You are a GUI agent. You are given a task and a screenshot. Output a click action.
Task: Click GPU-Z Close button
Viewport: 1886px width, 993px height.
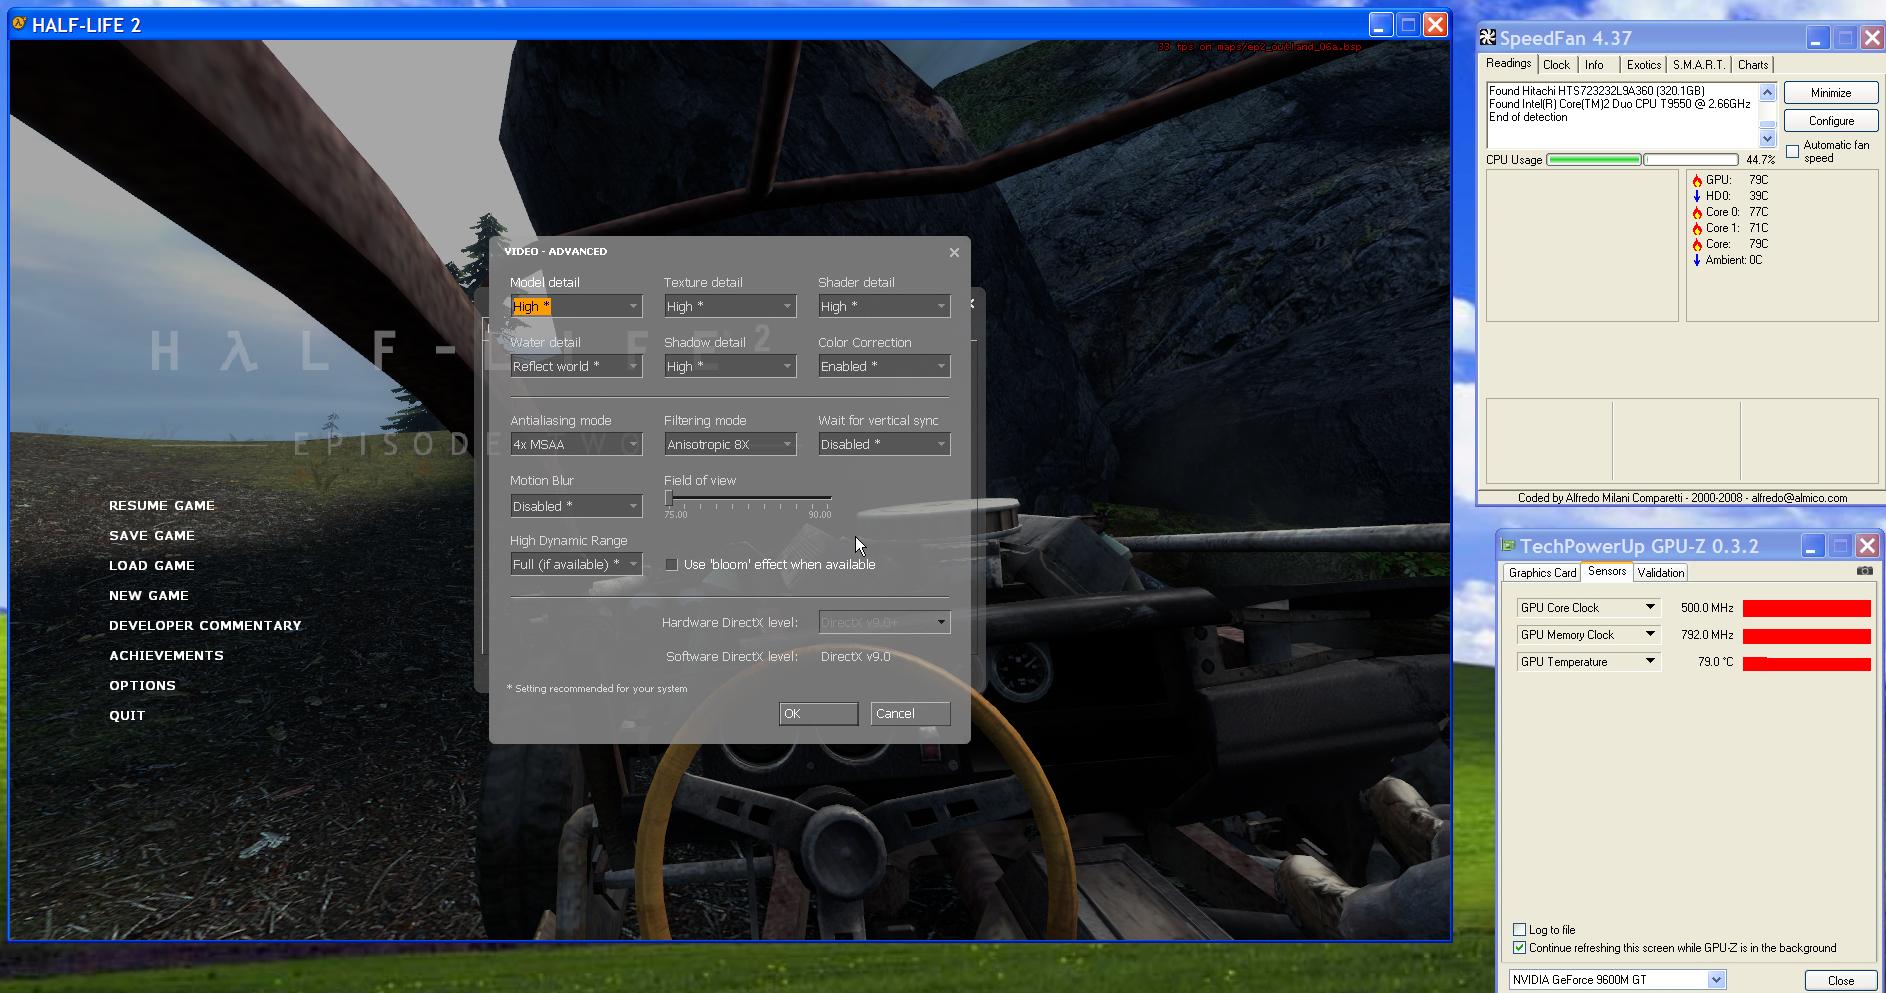point(1840,981)
